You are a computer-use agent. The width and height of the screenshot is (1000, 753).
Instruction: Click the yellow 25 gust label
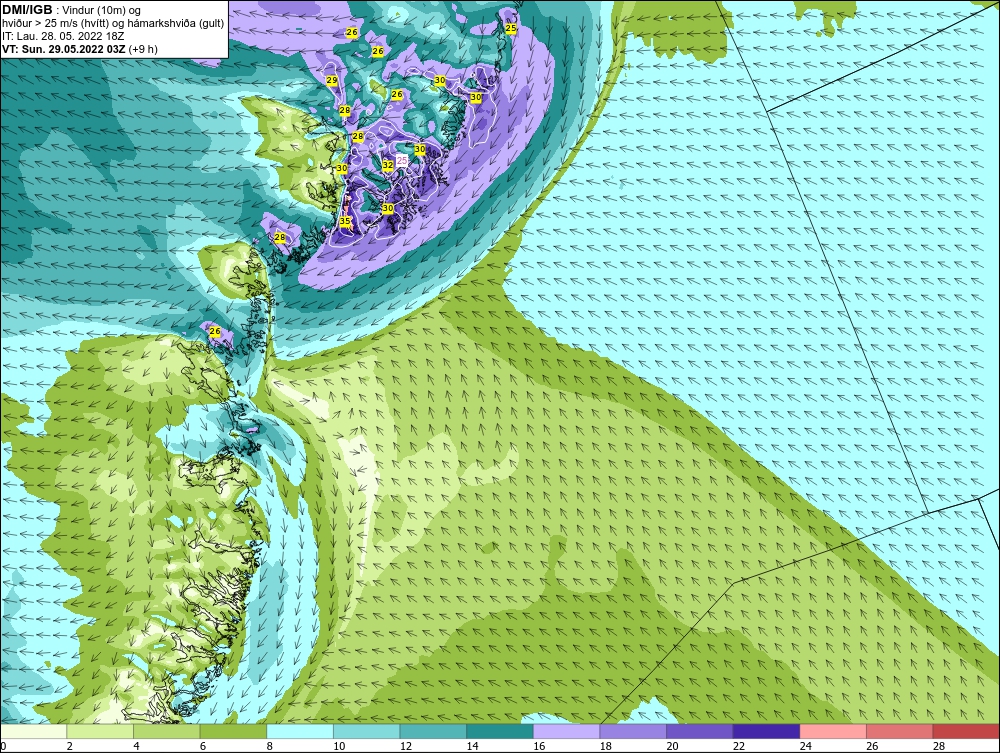click(511, 28)
